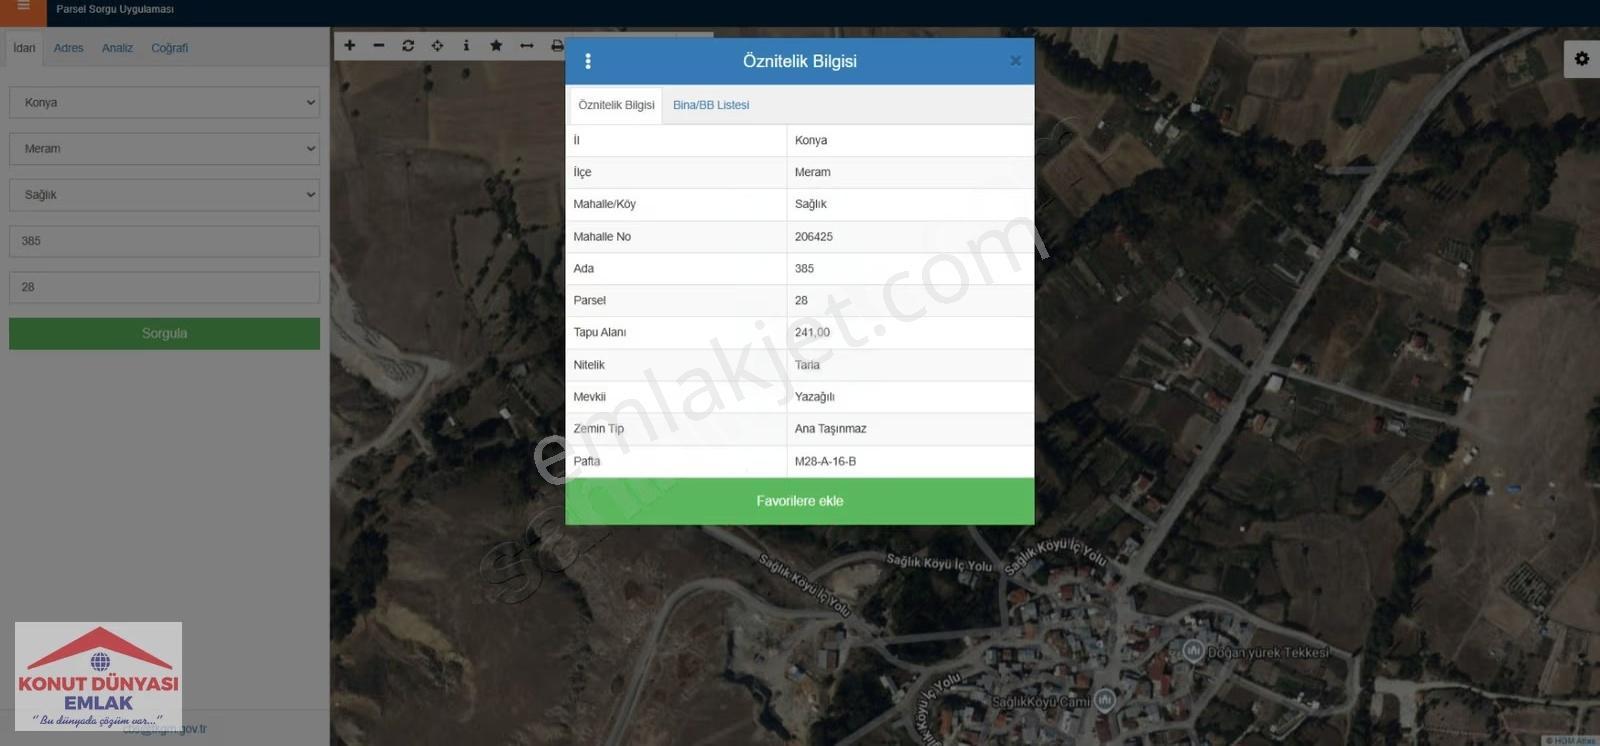Activate the locate crosshair tool
This screenshot has height=746, width=1600.
pyautogui.click(x=437, y=45)
